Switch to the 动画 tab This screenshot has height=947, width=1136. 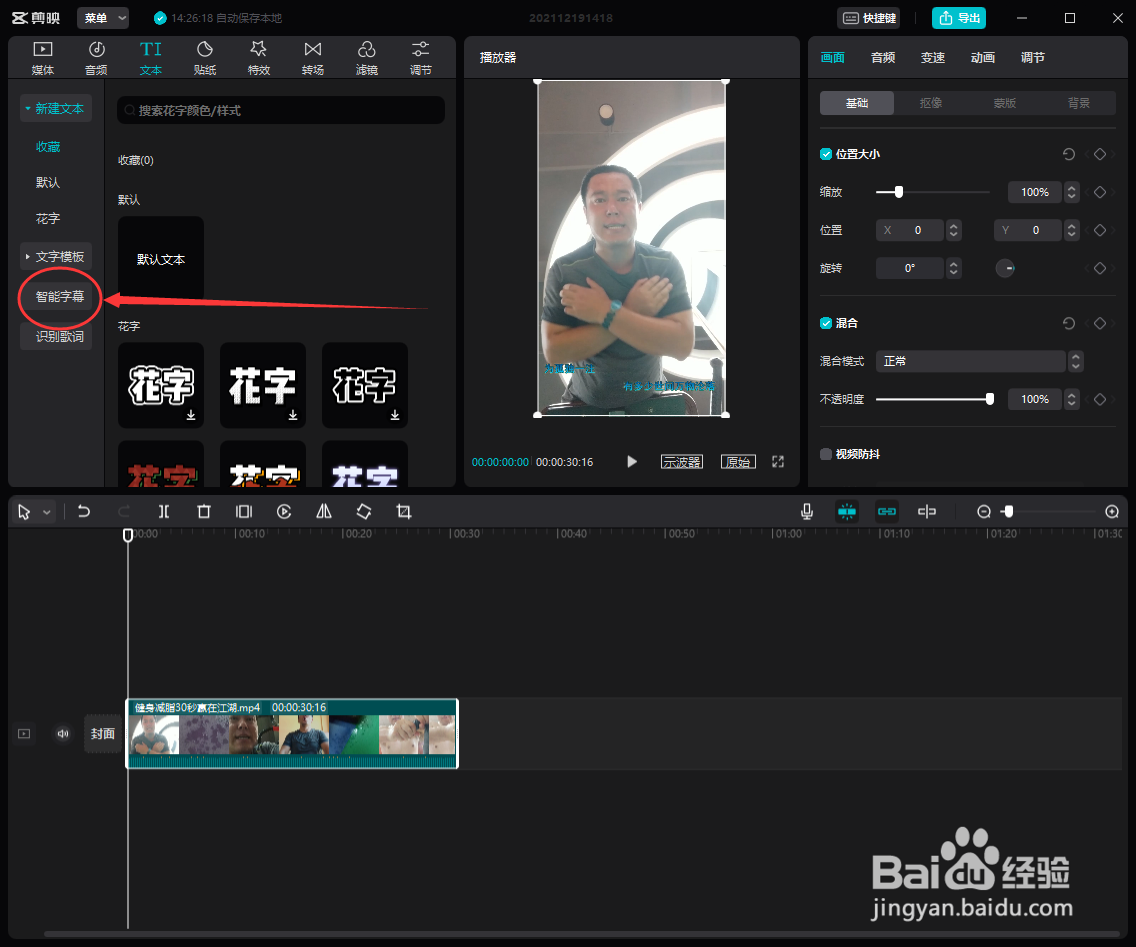click(x=982, y=58)
